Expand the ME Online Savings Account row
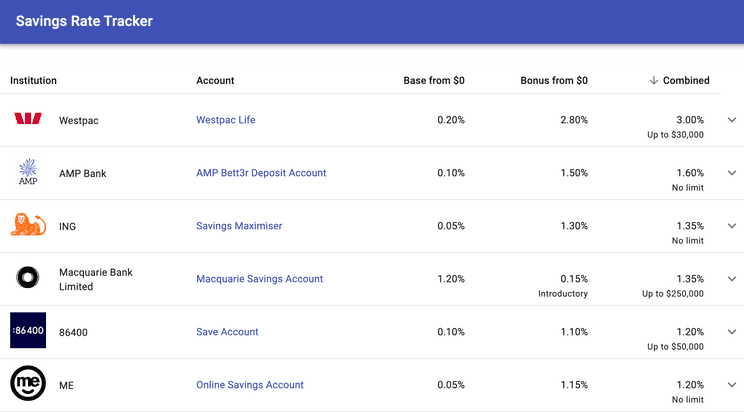 [x=732, y=385]
